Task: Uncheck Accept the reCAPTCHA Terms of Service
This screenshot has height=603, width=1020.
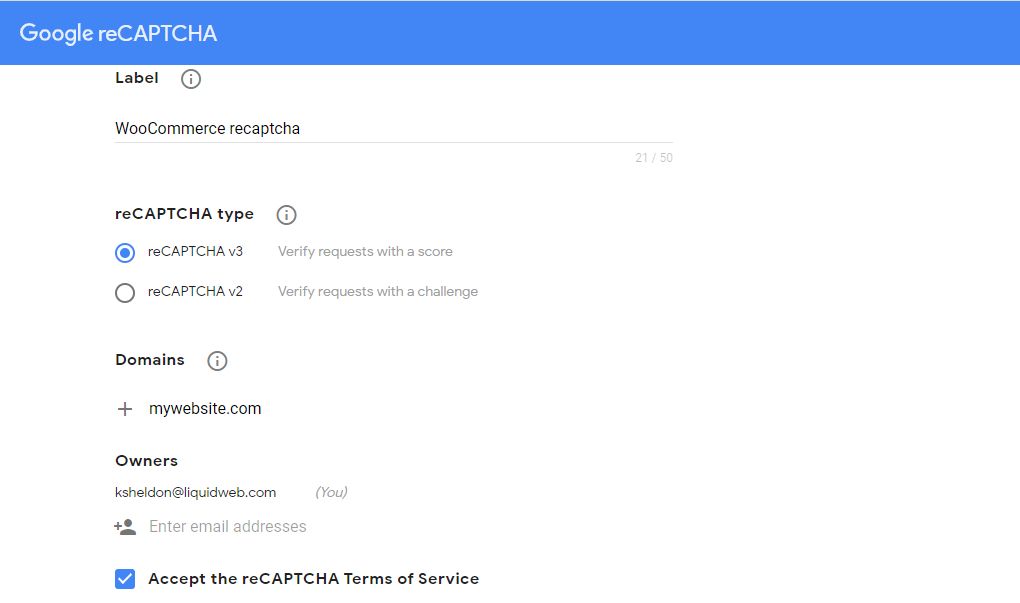Action: (125, 579)
